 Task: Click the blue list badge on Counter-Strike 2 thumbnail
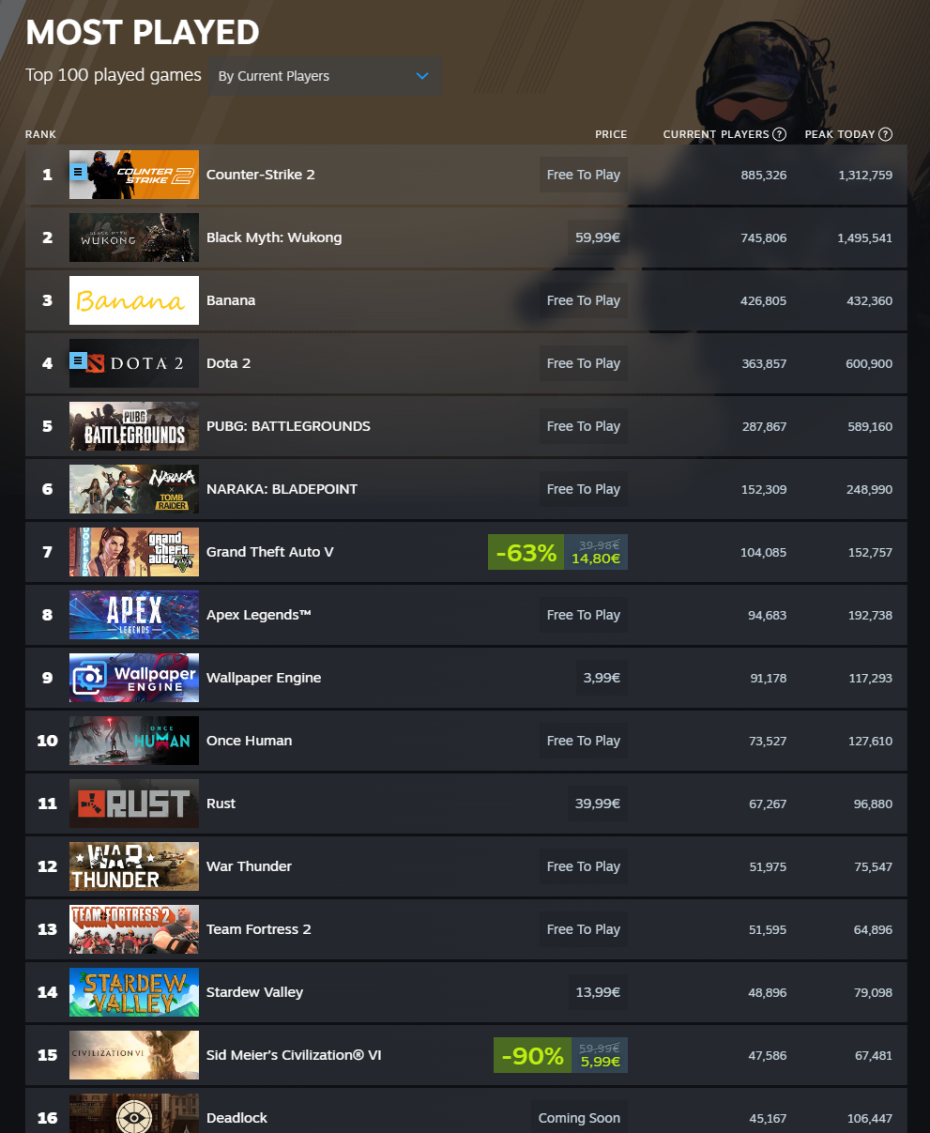[x=79, y=172]
